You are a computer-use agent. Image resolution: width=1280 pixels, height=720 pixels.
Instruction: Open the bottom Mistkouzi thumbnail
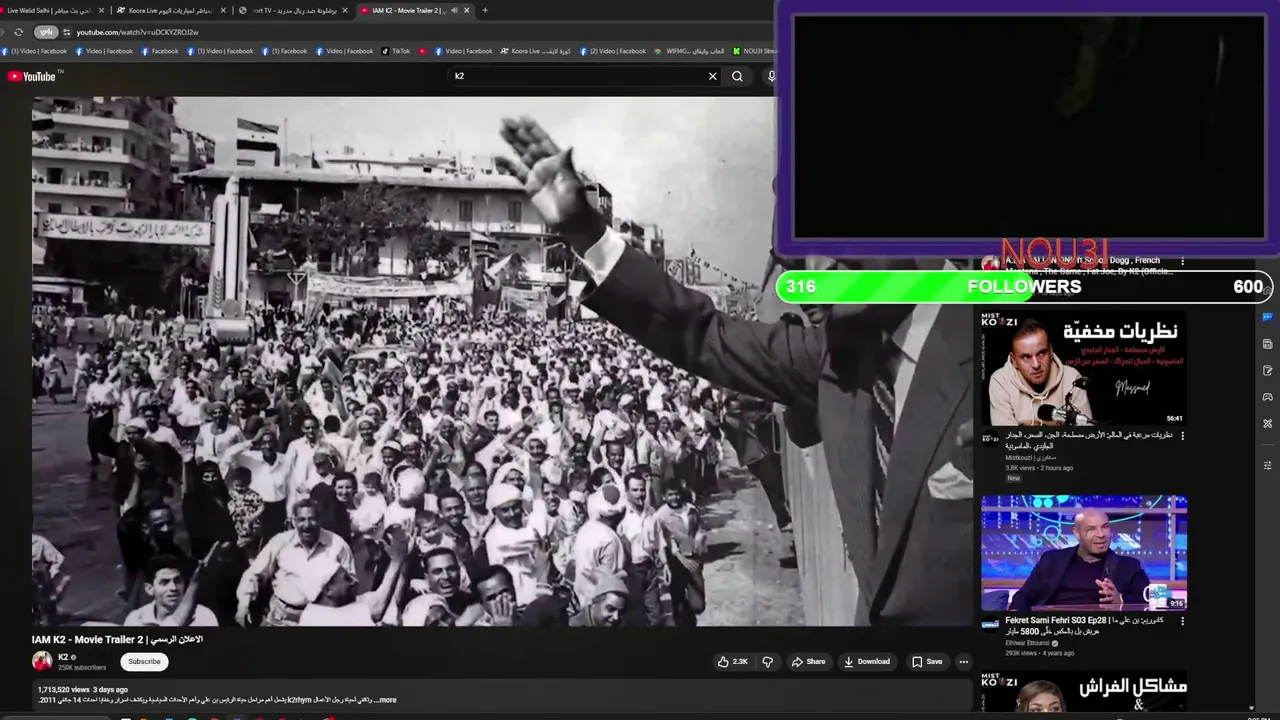pos(1084,692)
